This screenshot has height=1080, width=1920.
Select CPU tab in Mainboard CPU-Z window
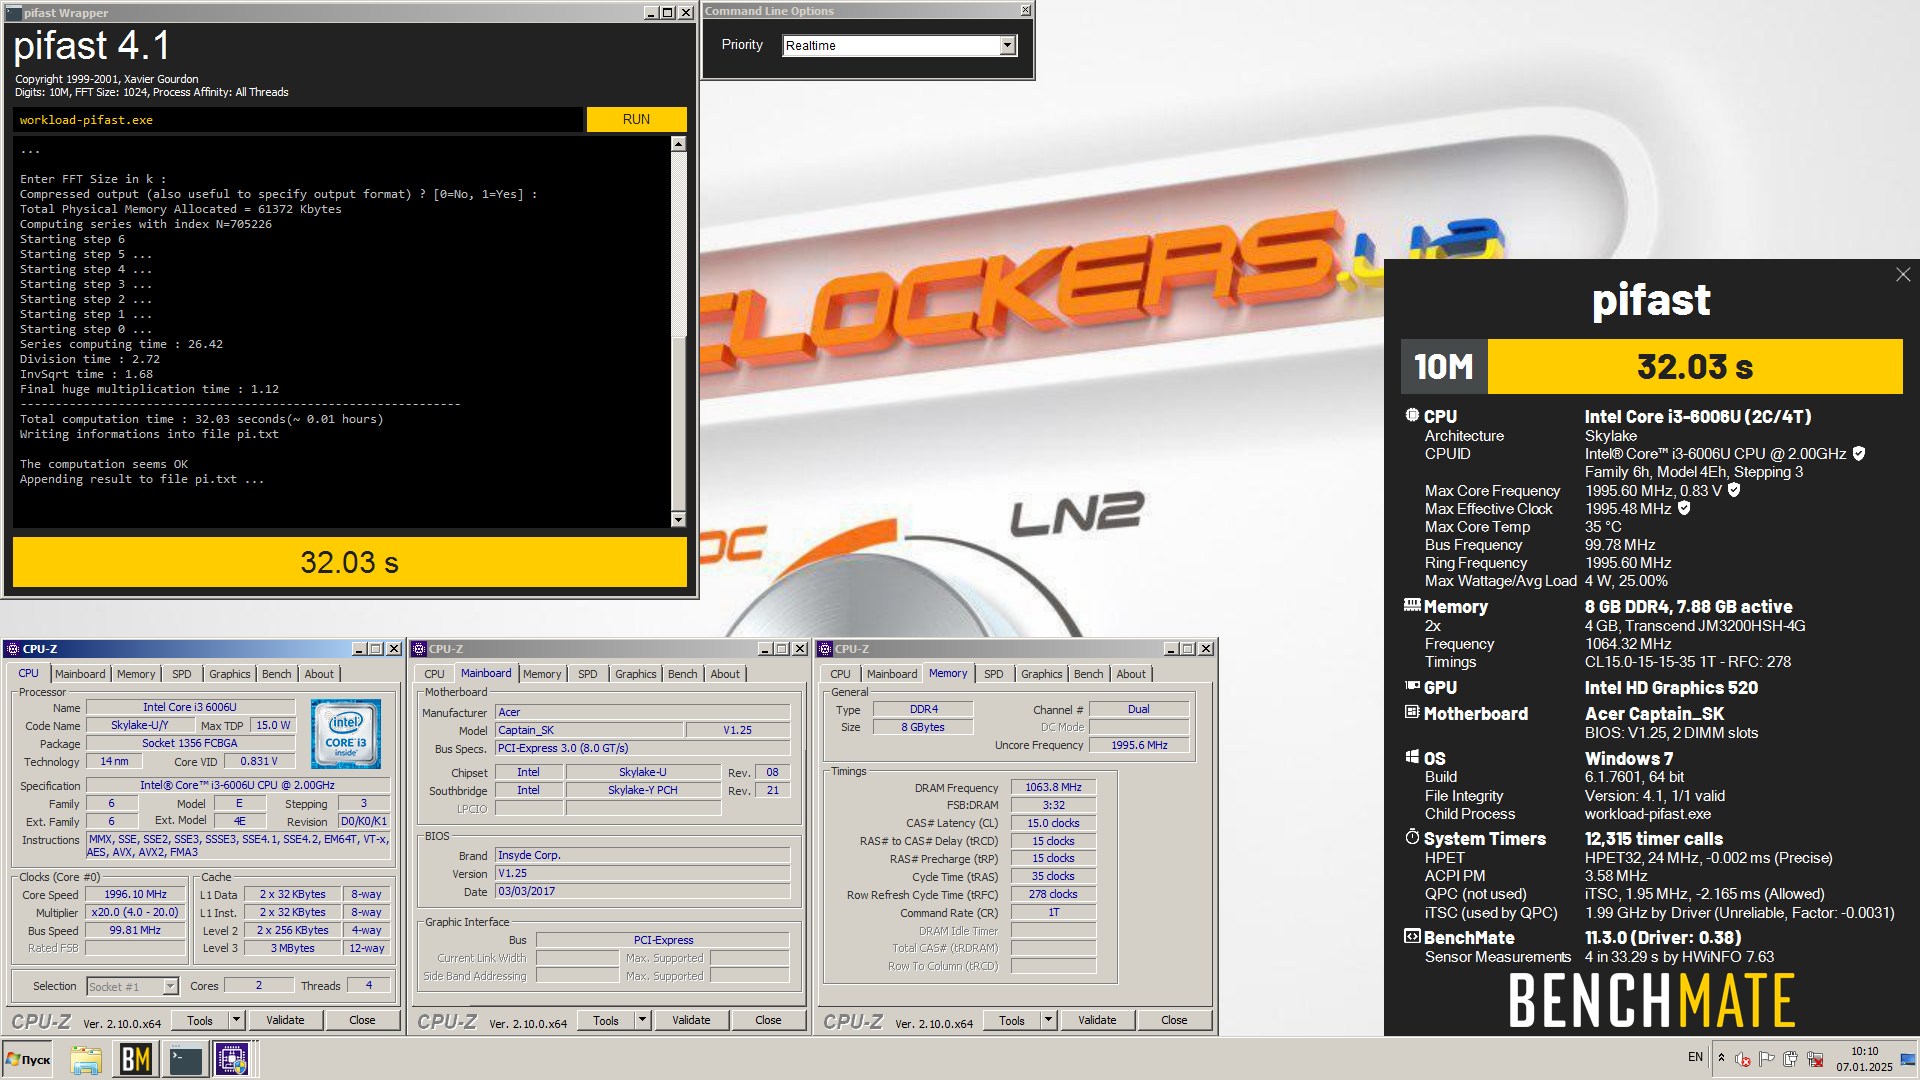(434, 674)
